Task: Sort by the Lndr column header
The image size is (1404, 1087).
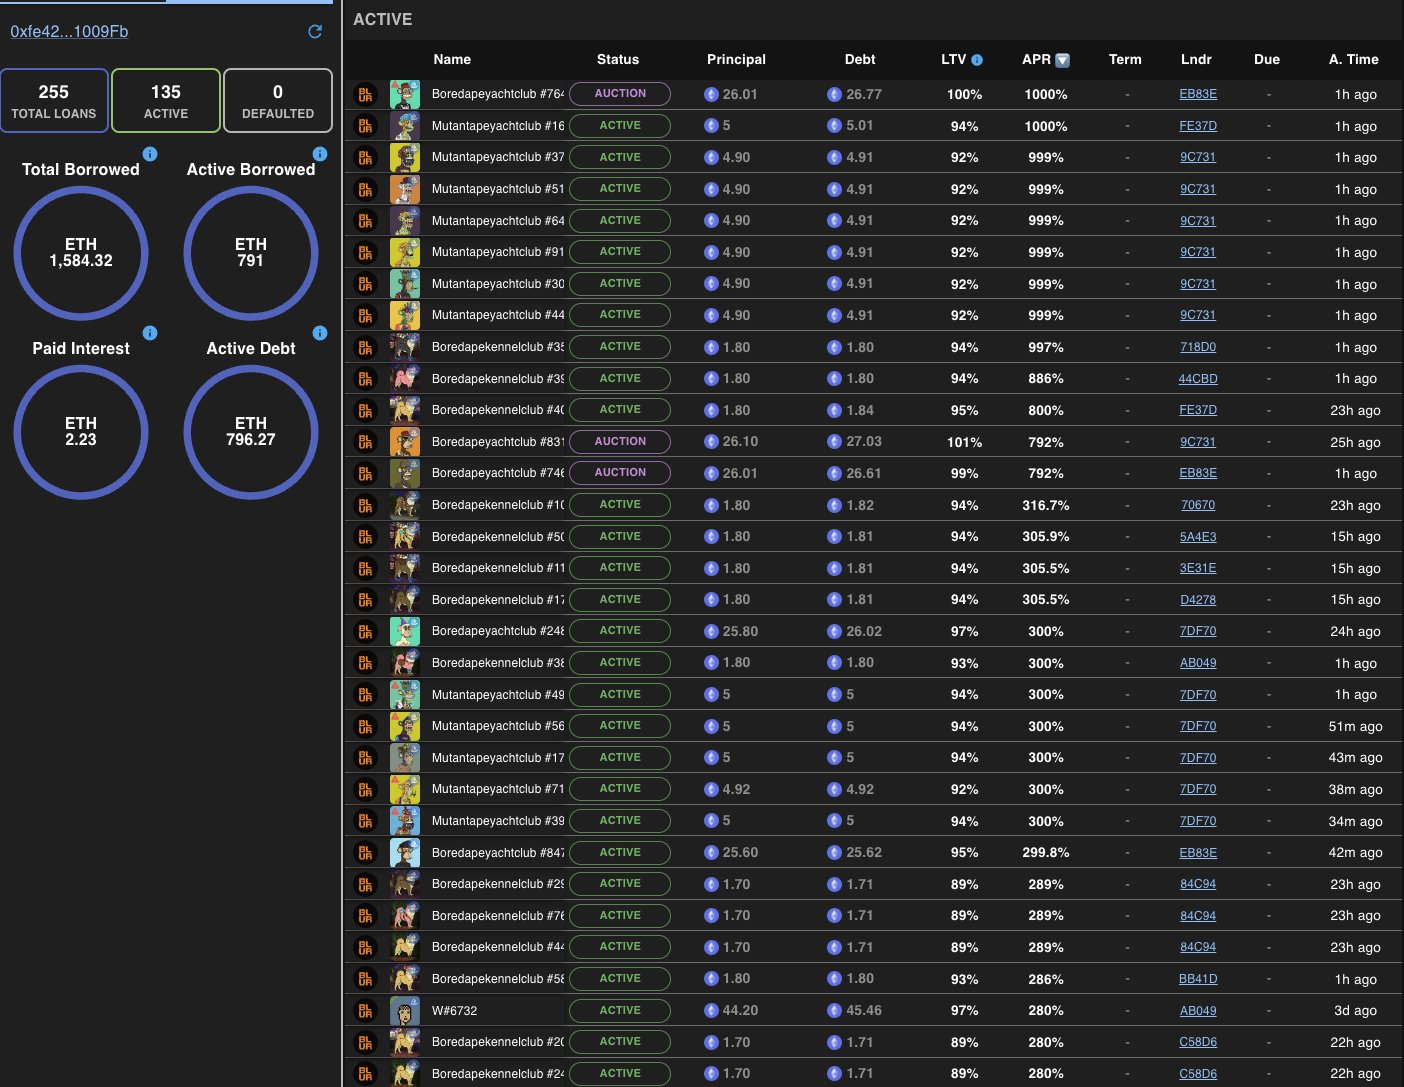Action: [1196, 60]
